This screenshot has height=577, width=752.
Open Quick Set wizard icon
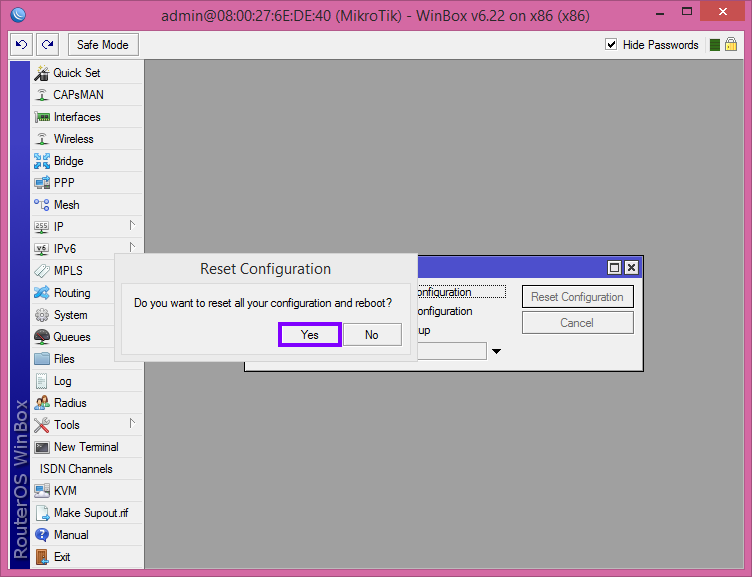[x=42, y=73]
